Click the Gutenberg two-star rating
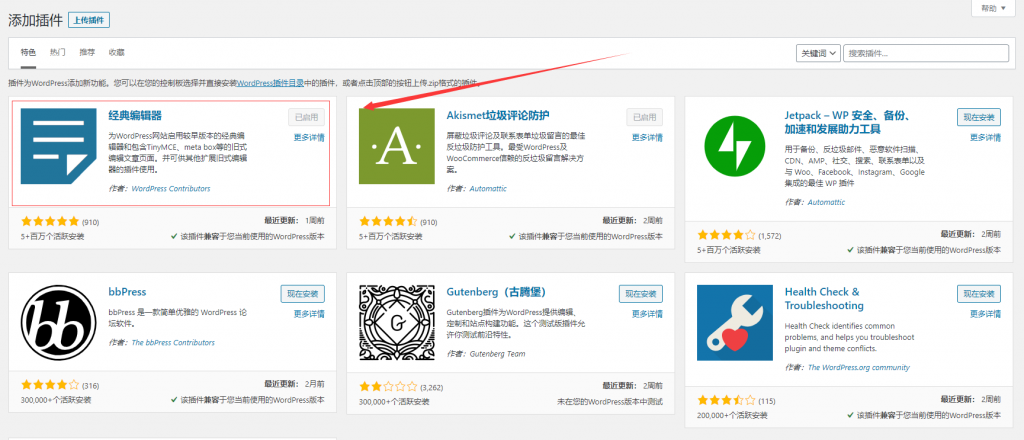This screenshot has height=440, width=1024. pyautogui.click(x=389, y=386)
